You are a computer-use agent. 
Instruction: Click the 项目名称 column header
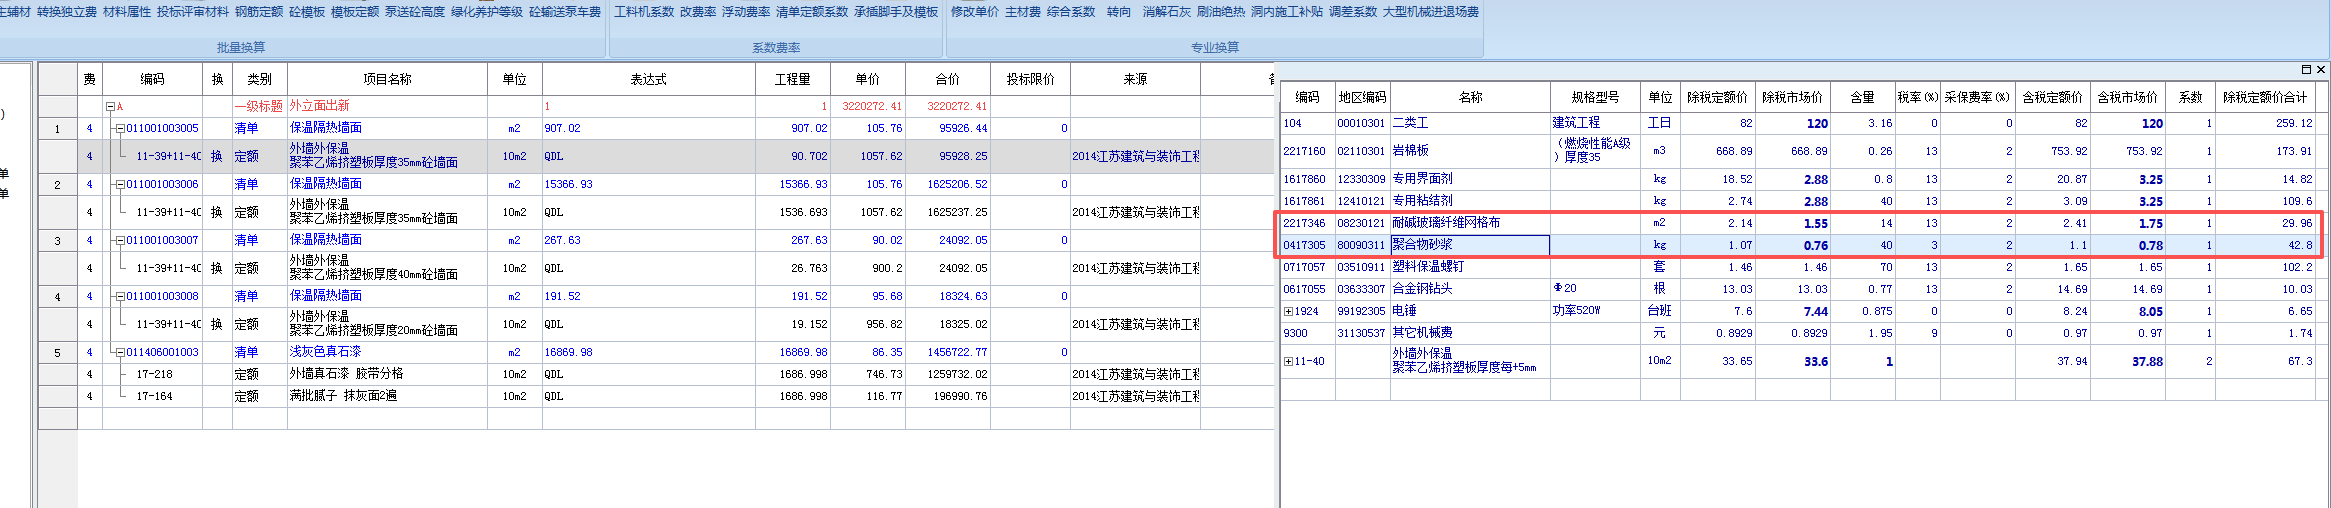387,79
